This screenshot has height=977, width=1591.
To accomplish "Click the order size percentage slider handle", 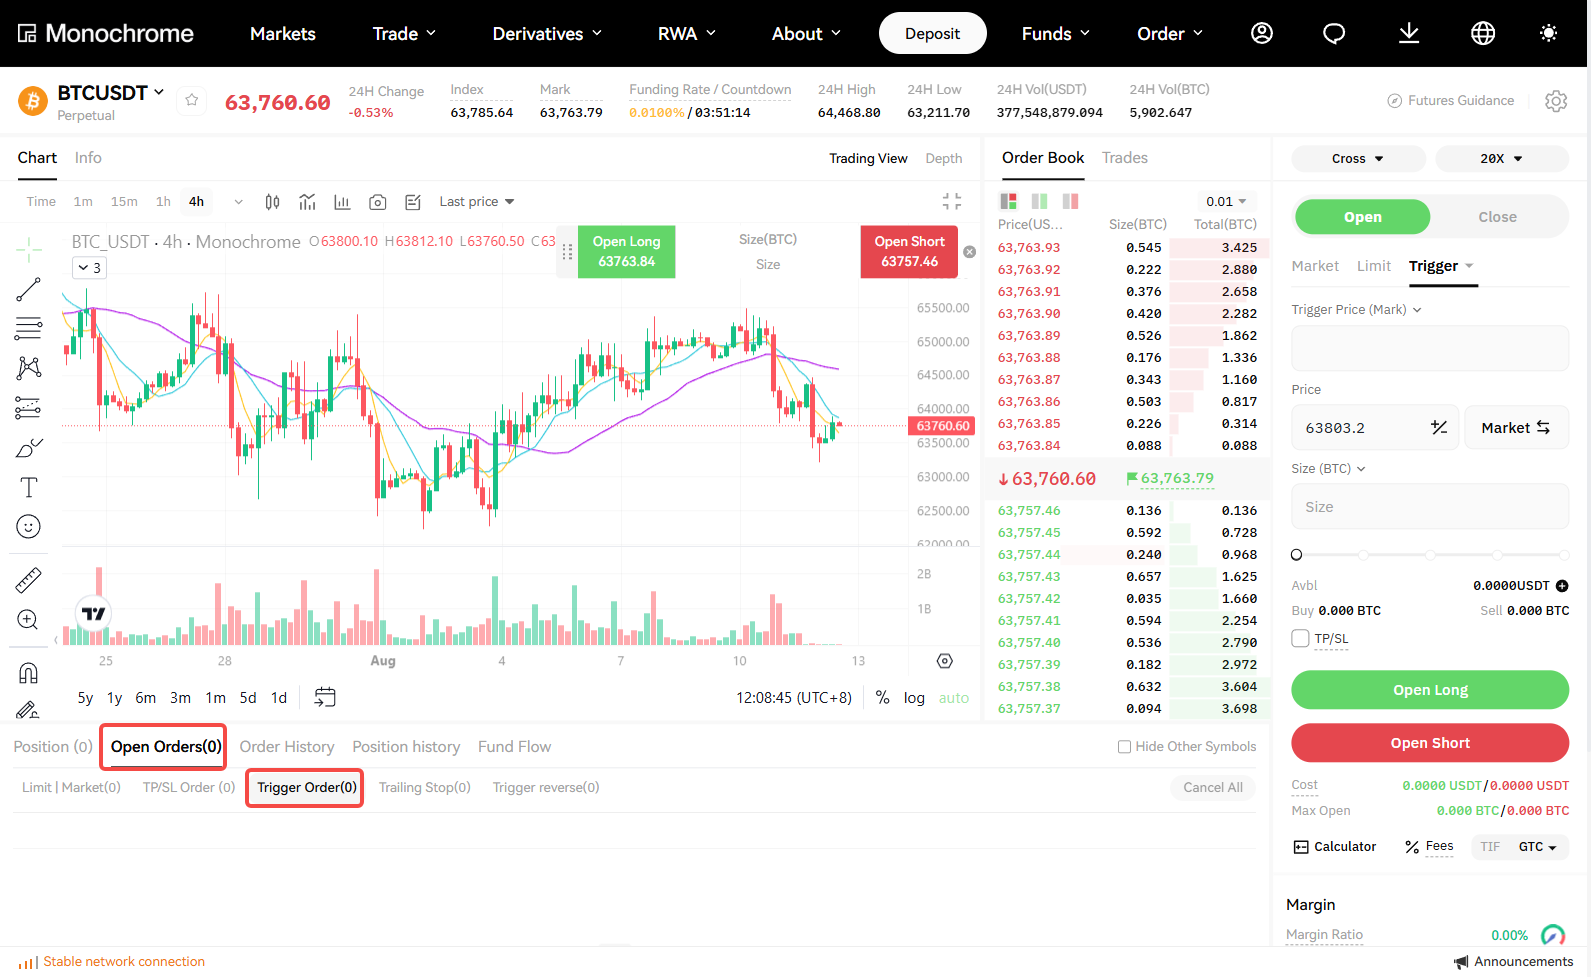I will point(1297,555).
